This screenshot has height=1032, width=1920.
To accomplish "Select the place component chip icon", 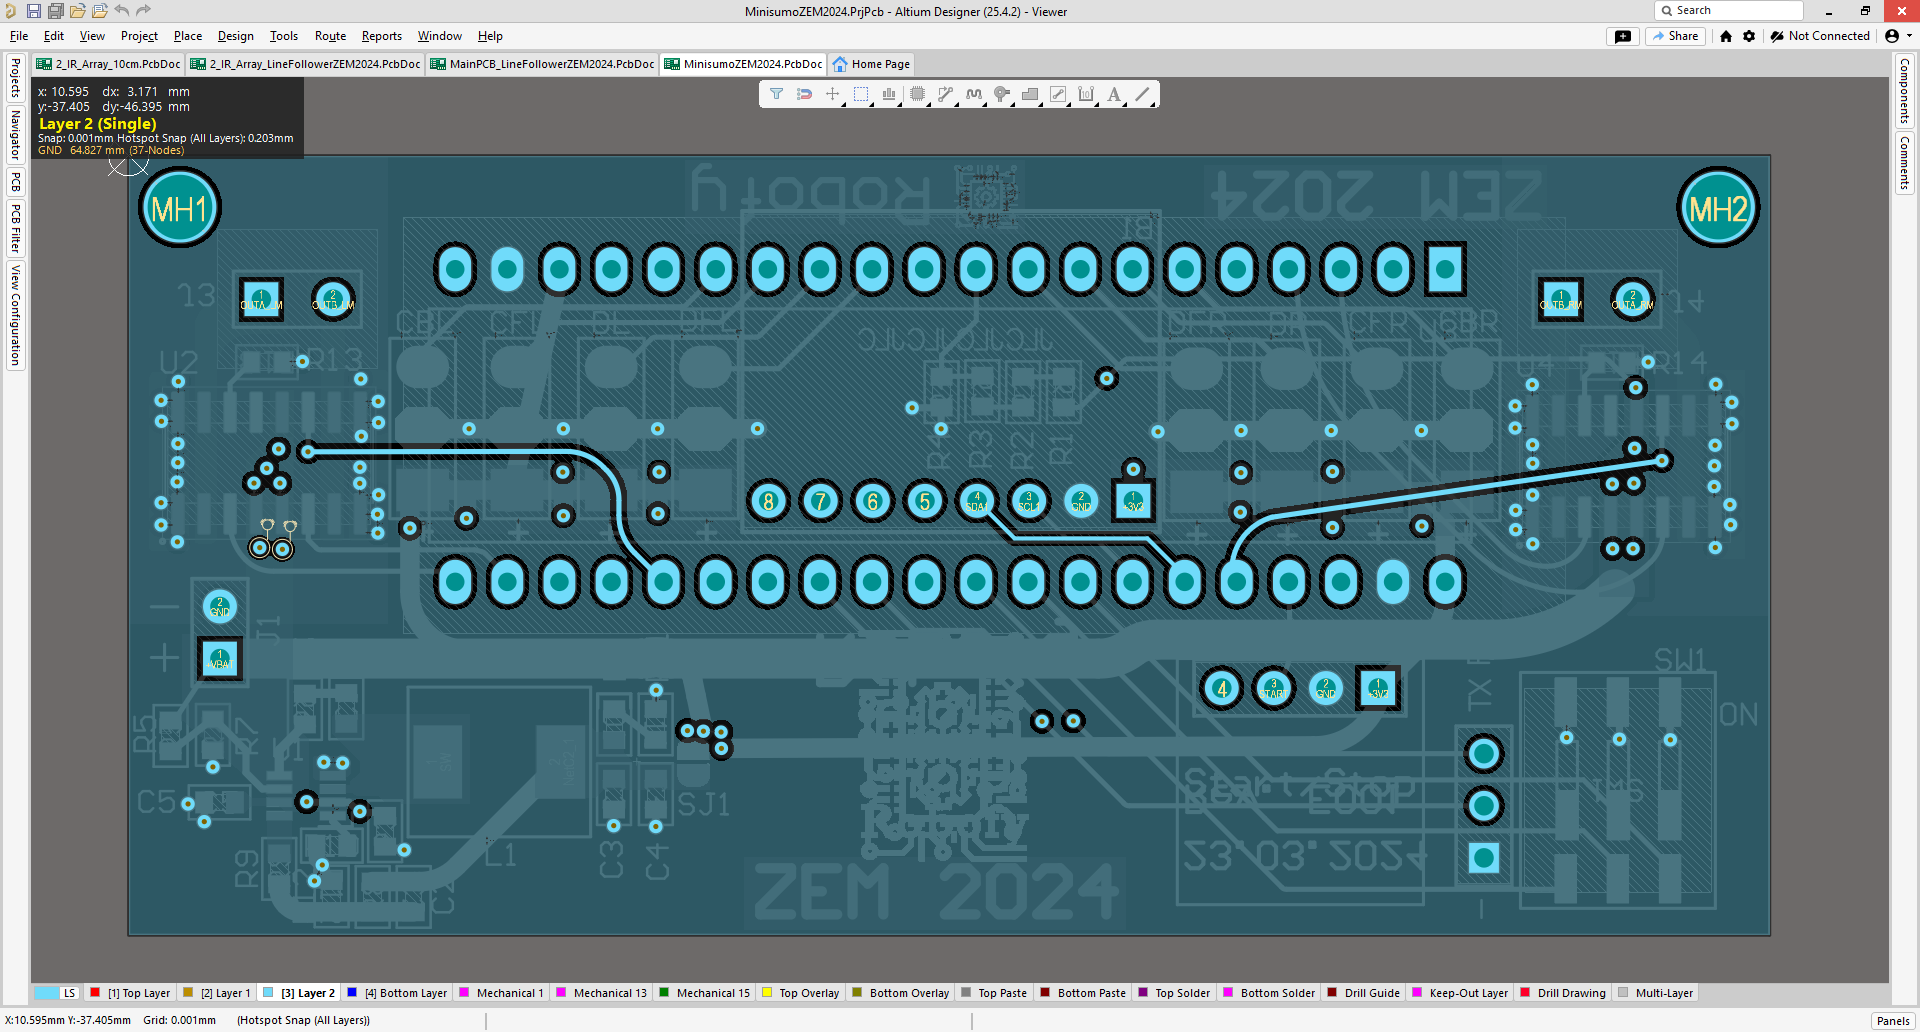I will pos(917,94).
